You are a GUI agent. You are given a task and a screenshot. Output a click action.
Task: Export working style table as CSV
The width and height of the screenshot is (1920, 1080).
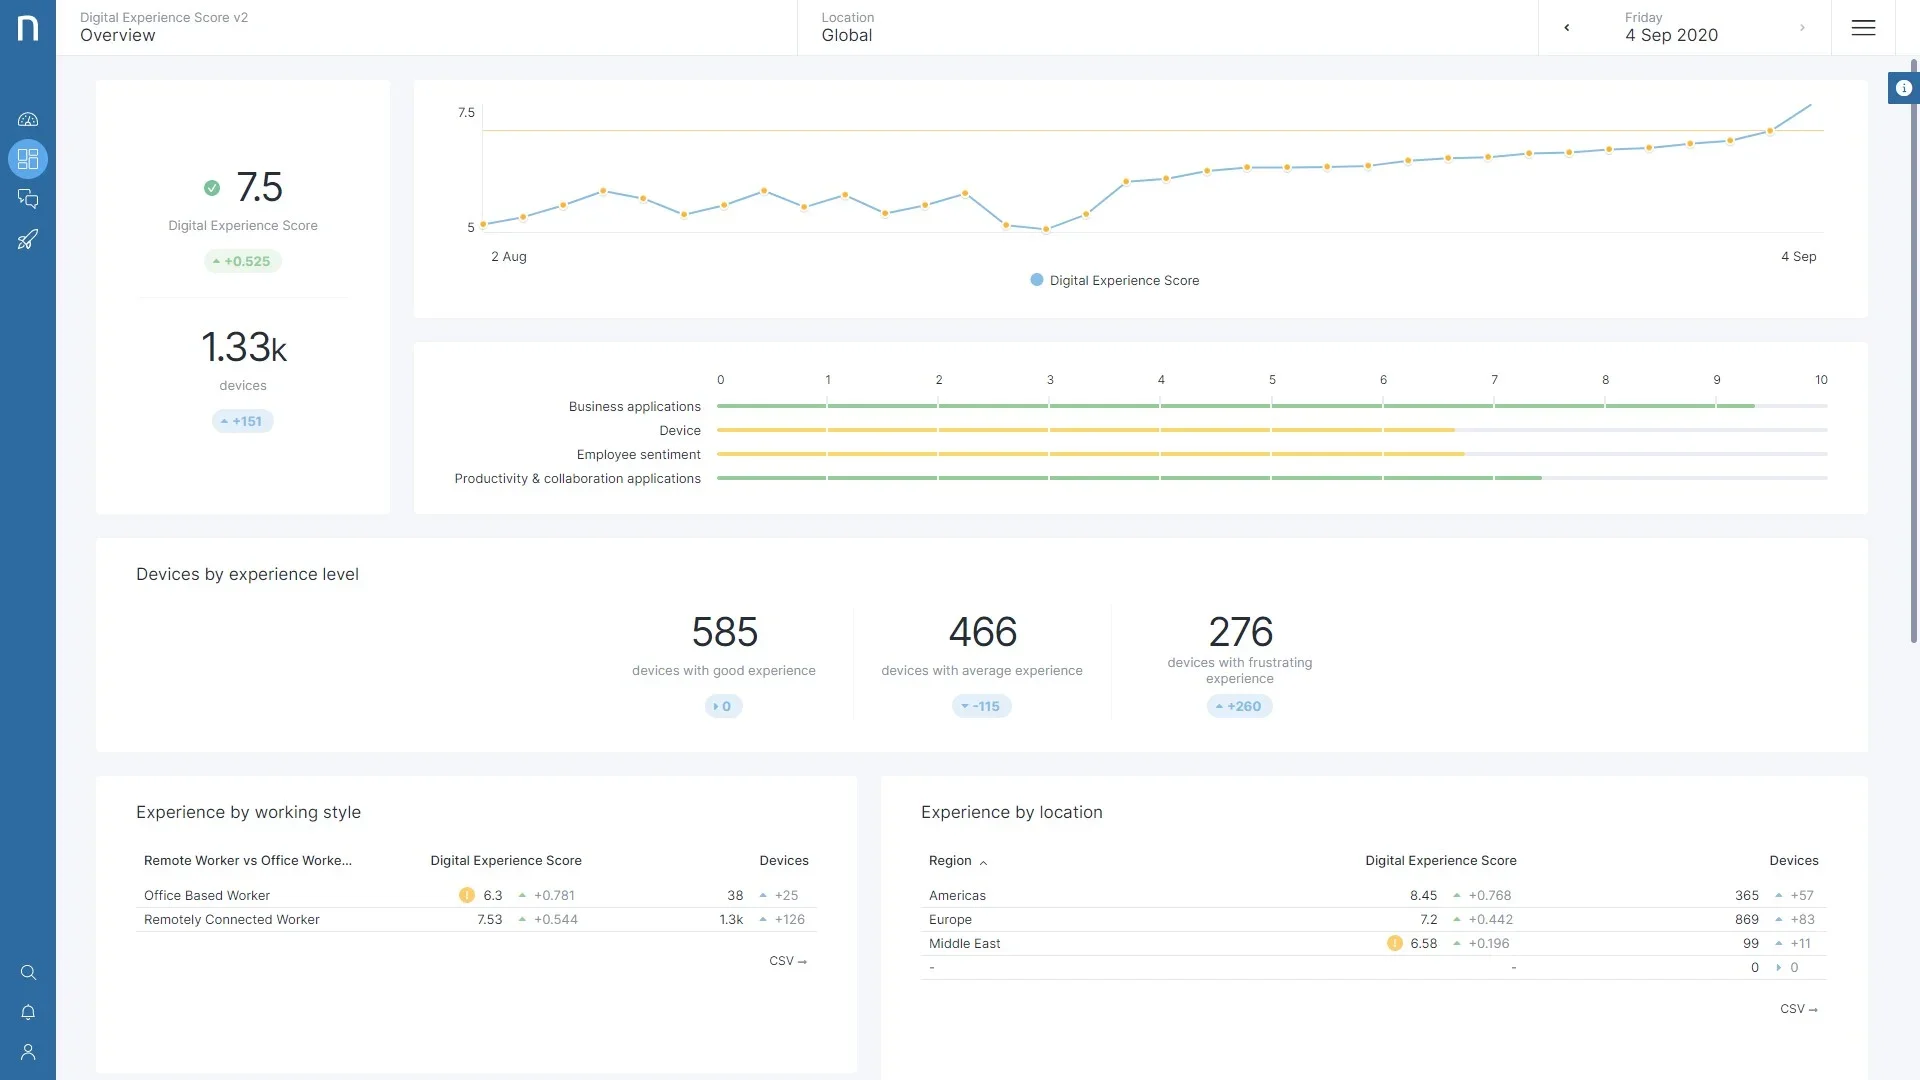pos(787,961)
